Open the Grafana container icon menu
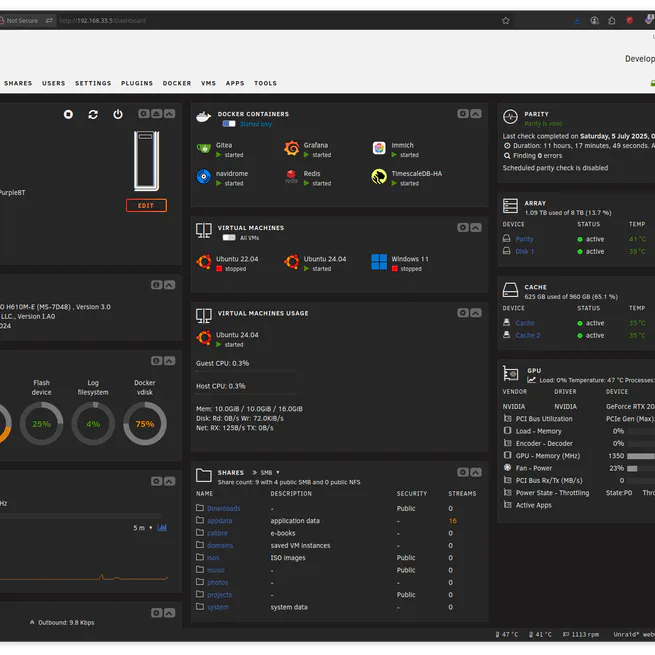Screen dimensions: 655x655 pyautogui.click(x=291, y=149)
